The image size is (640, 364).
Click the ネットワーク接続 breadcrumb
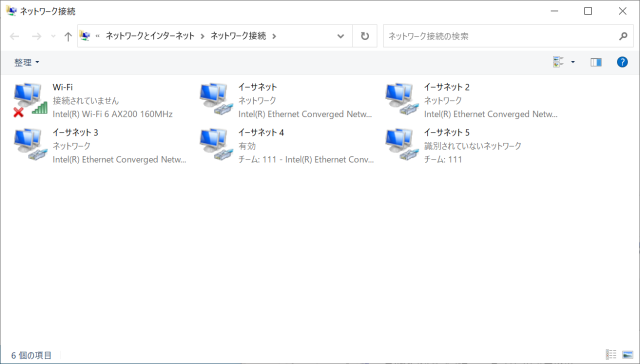(238, 36)
